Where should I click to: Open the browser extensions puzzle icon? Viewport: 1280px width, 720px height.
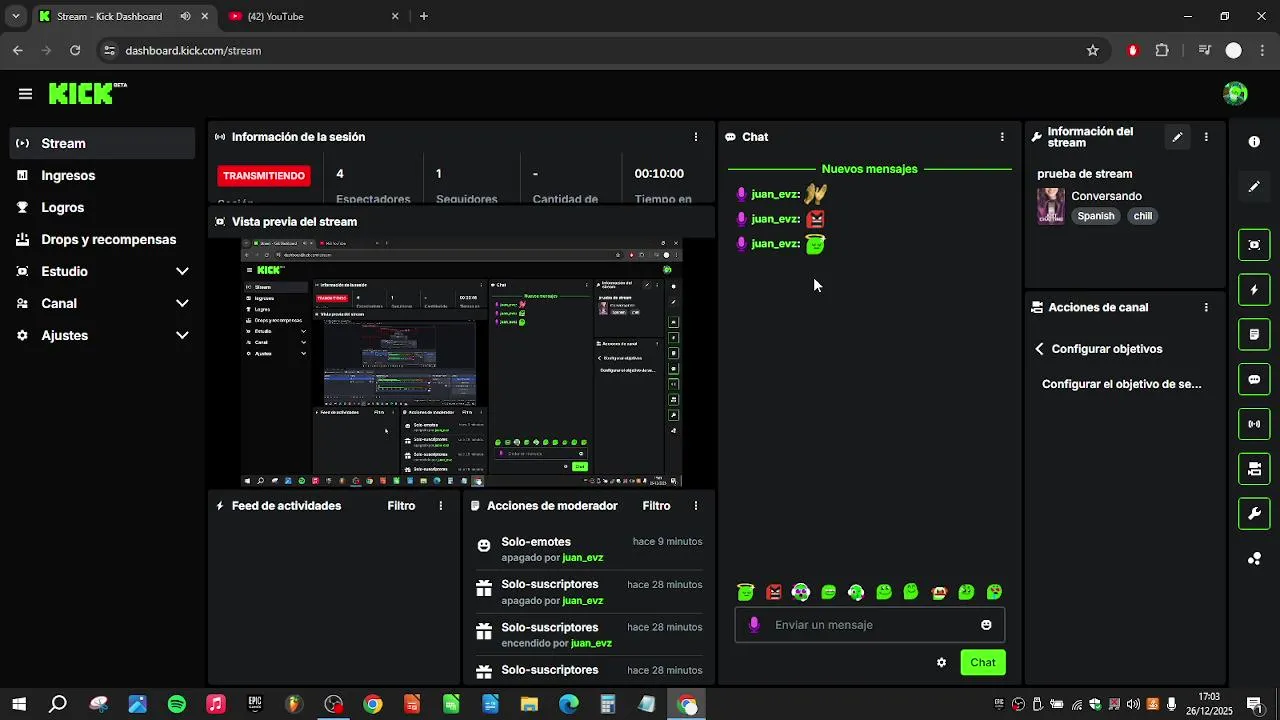1162,50
